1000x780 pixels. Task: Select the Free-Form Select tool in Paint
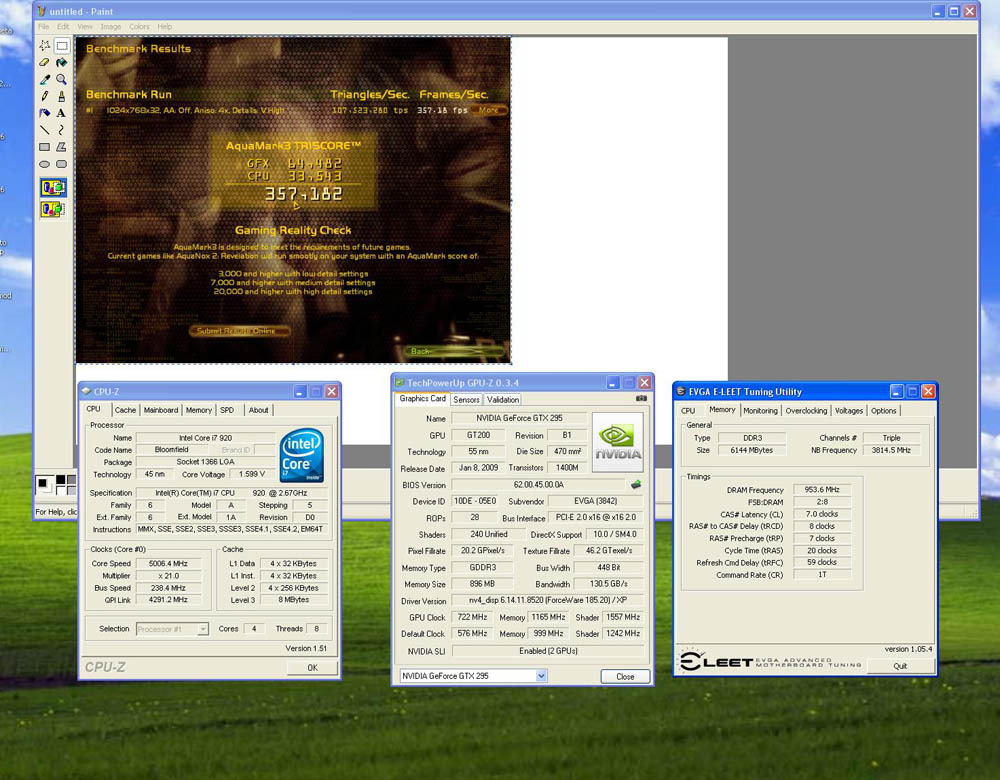click(x=45, y=45)
